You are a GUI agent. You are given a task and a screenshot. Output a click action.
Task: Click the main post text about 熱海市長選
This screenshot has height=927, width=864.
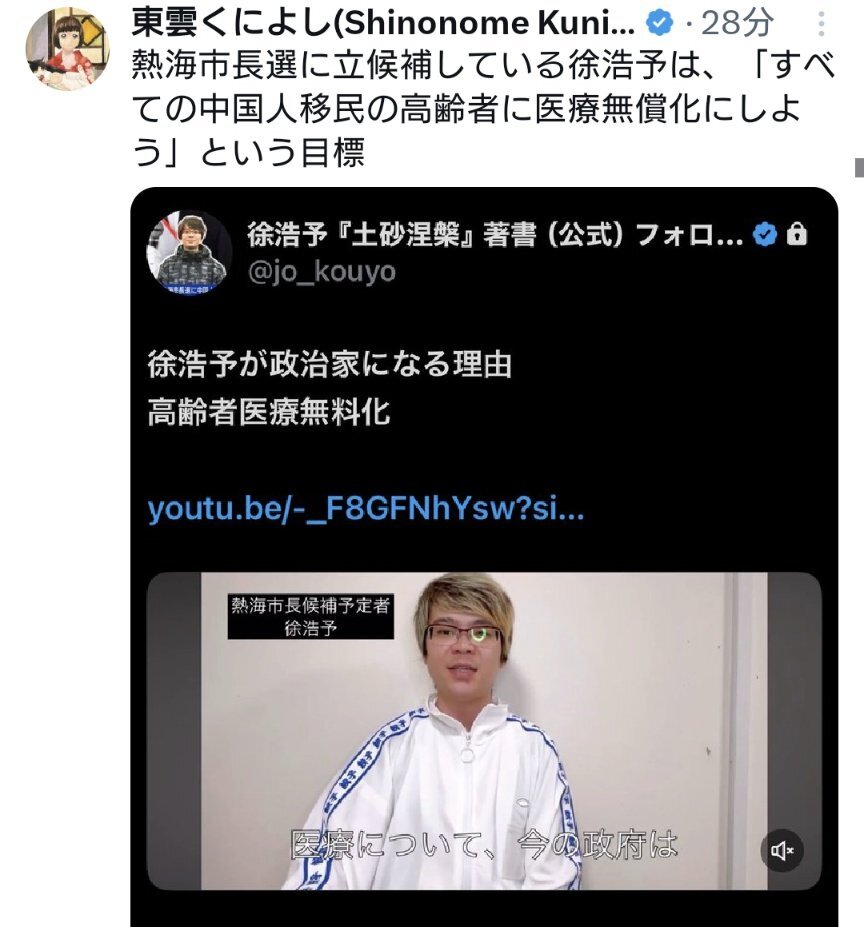(484, 109)
